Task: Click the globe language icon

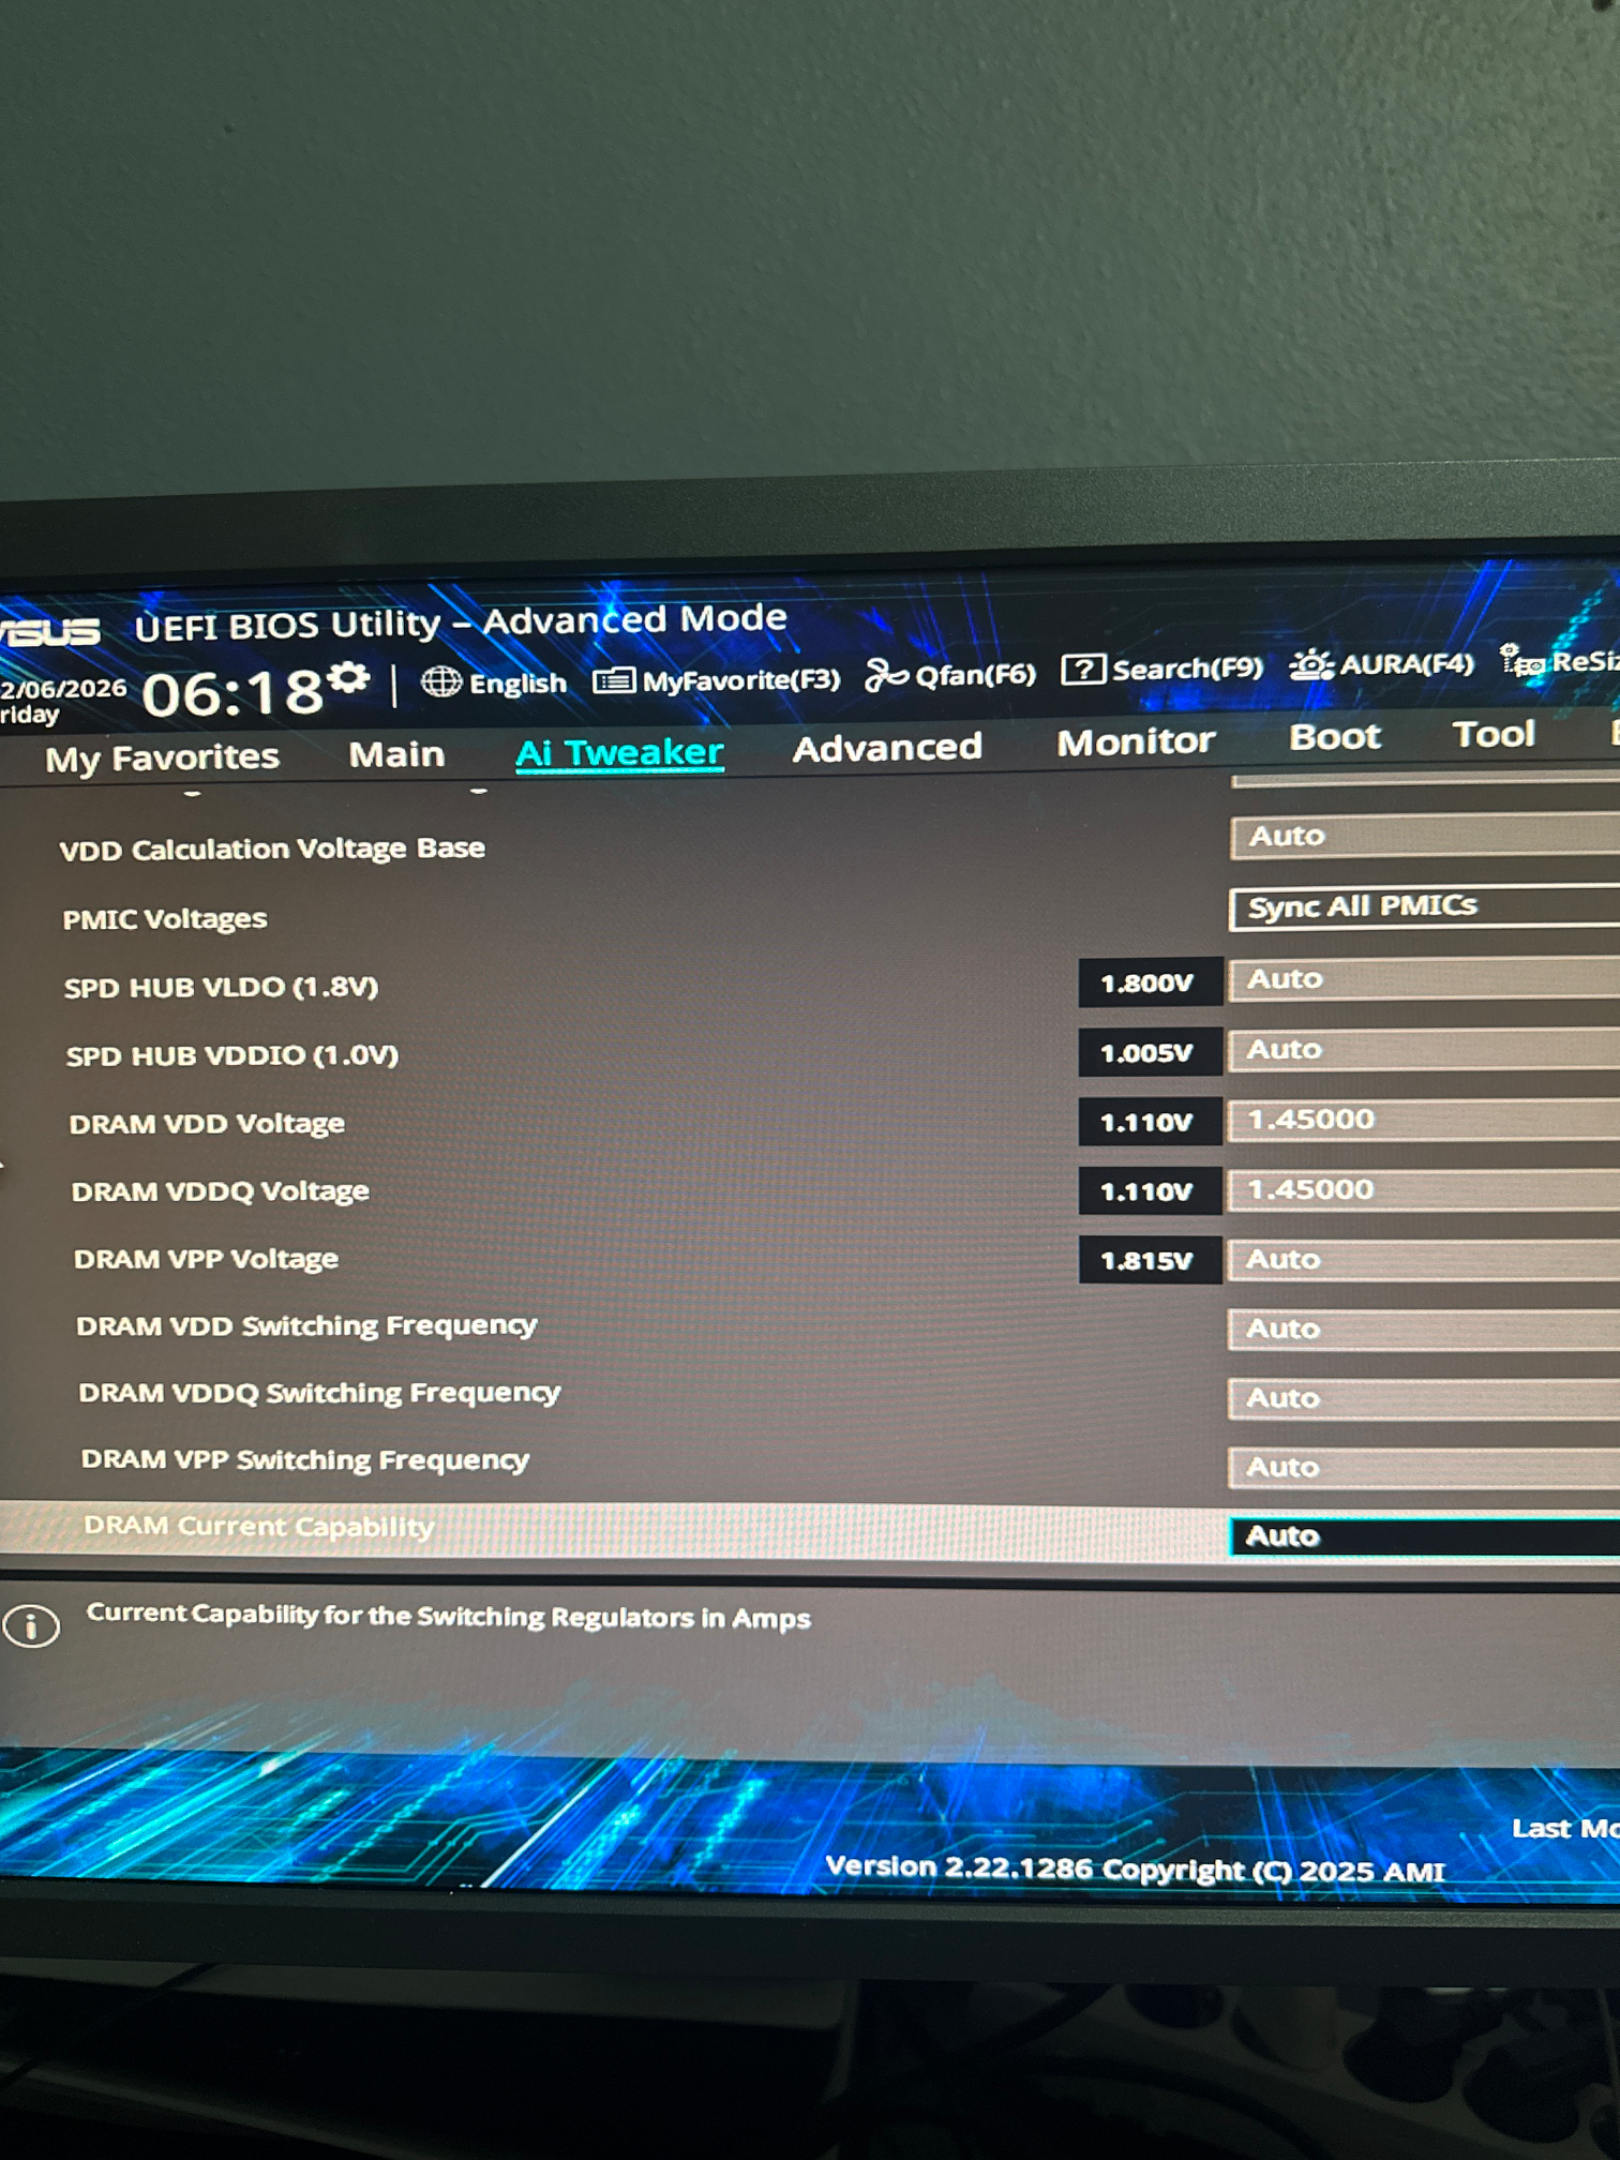Action: 440,682
